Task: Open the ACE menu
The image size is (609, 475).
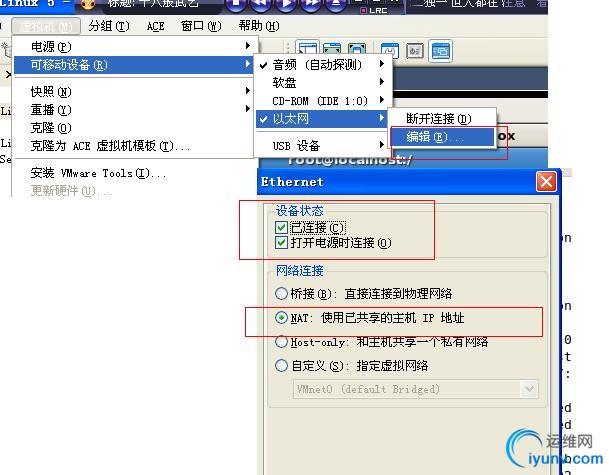Action: 156,26
